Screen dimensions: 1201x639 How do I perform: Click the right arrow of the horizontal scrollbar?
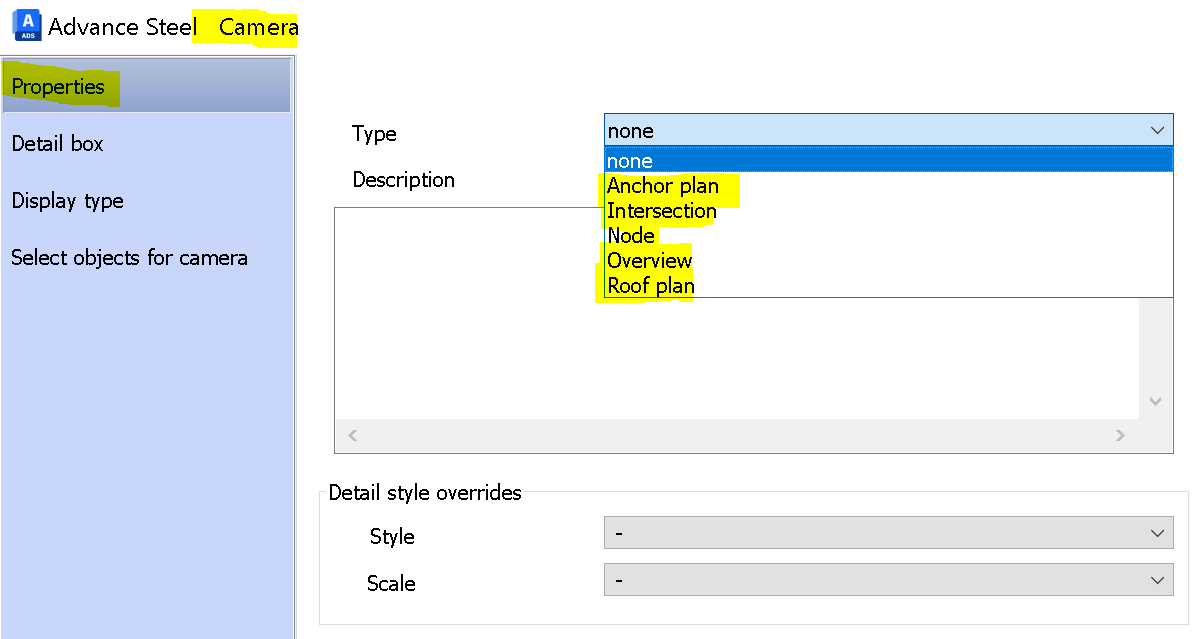[x=1120, y=435]
